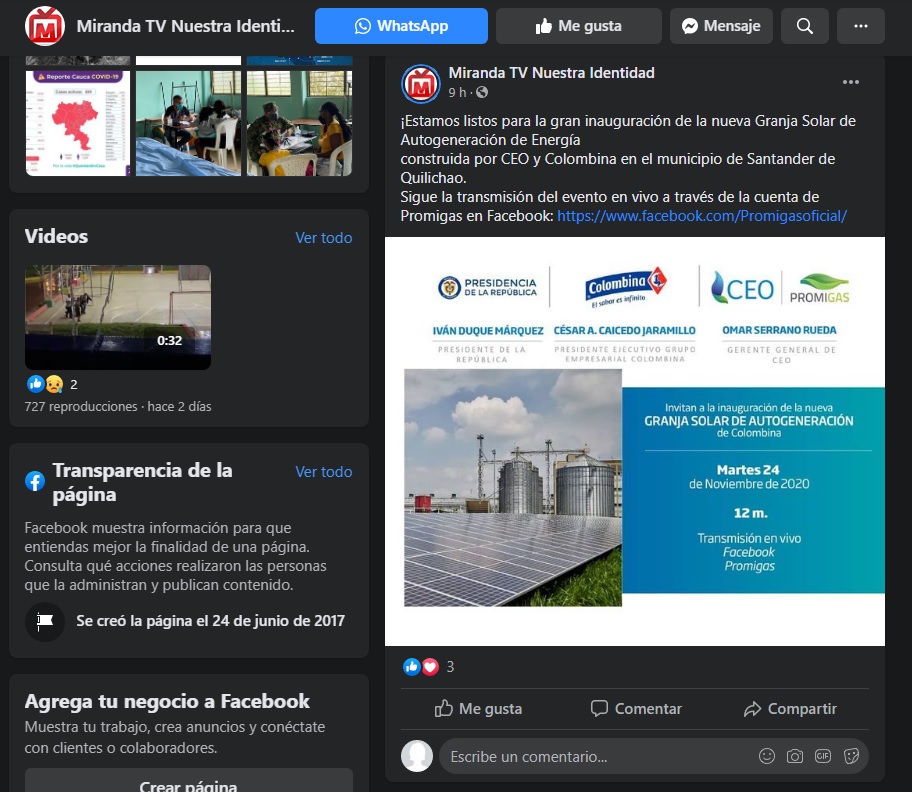View the post's 3 reactions count

pos(450,666)
